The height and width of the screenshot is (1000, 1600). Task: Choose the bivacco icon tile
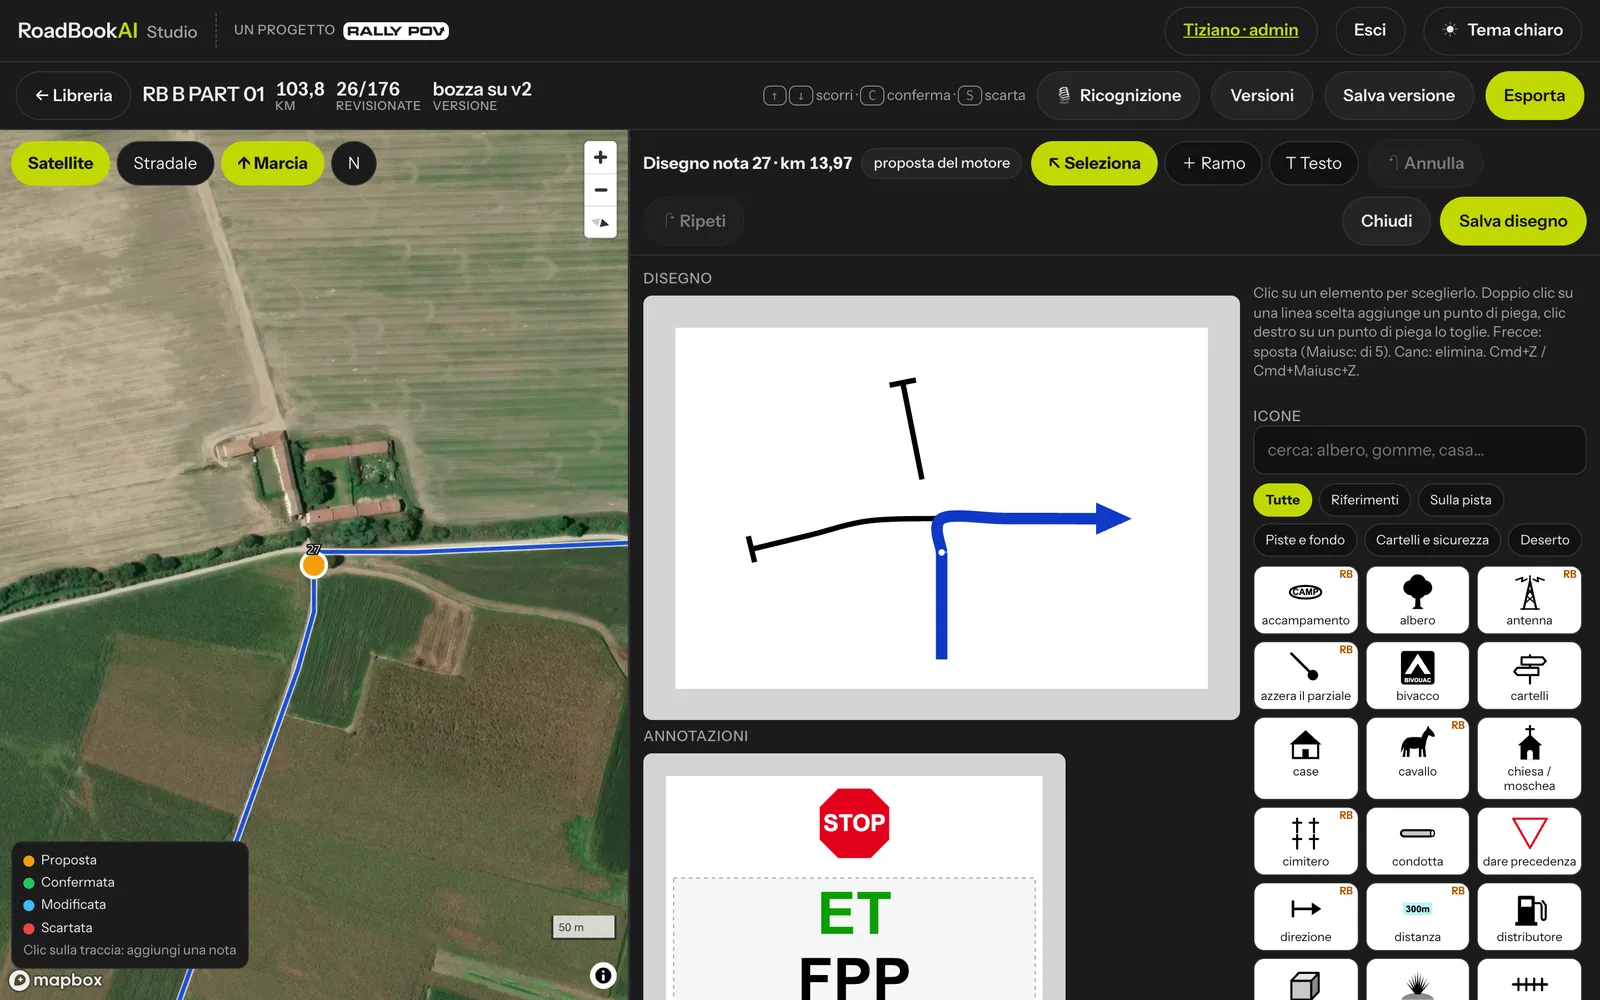1417,675
